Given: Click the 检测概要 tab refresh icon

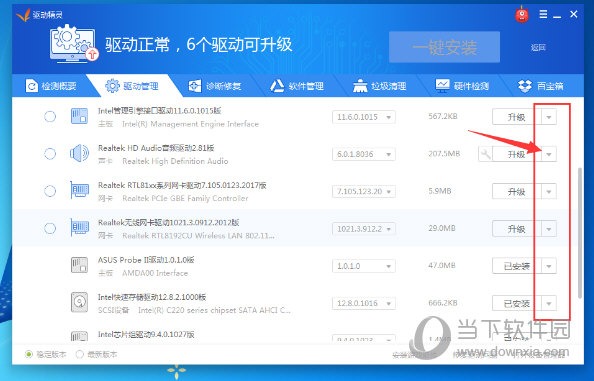Looking at the screenshot, I should pyautogui.click(x=31, y=86).
